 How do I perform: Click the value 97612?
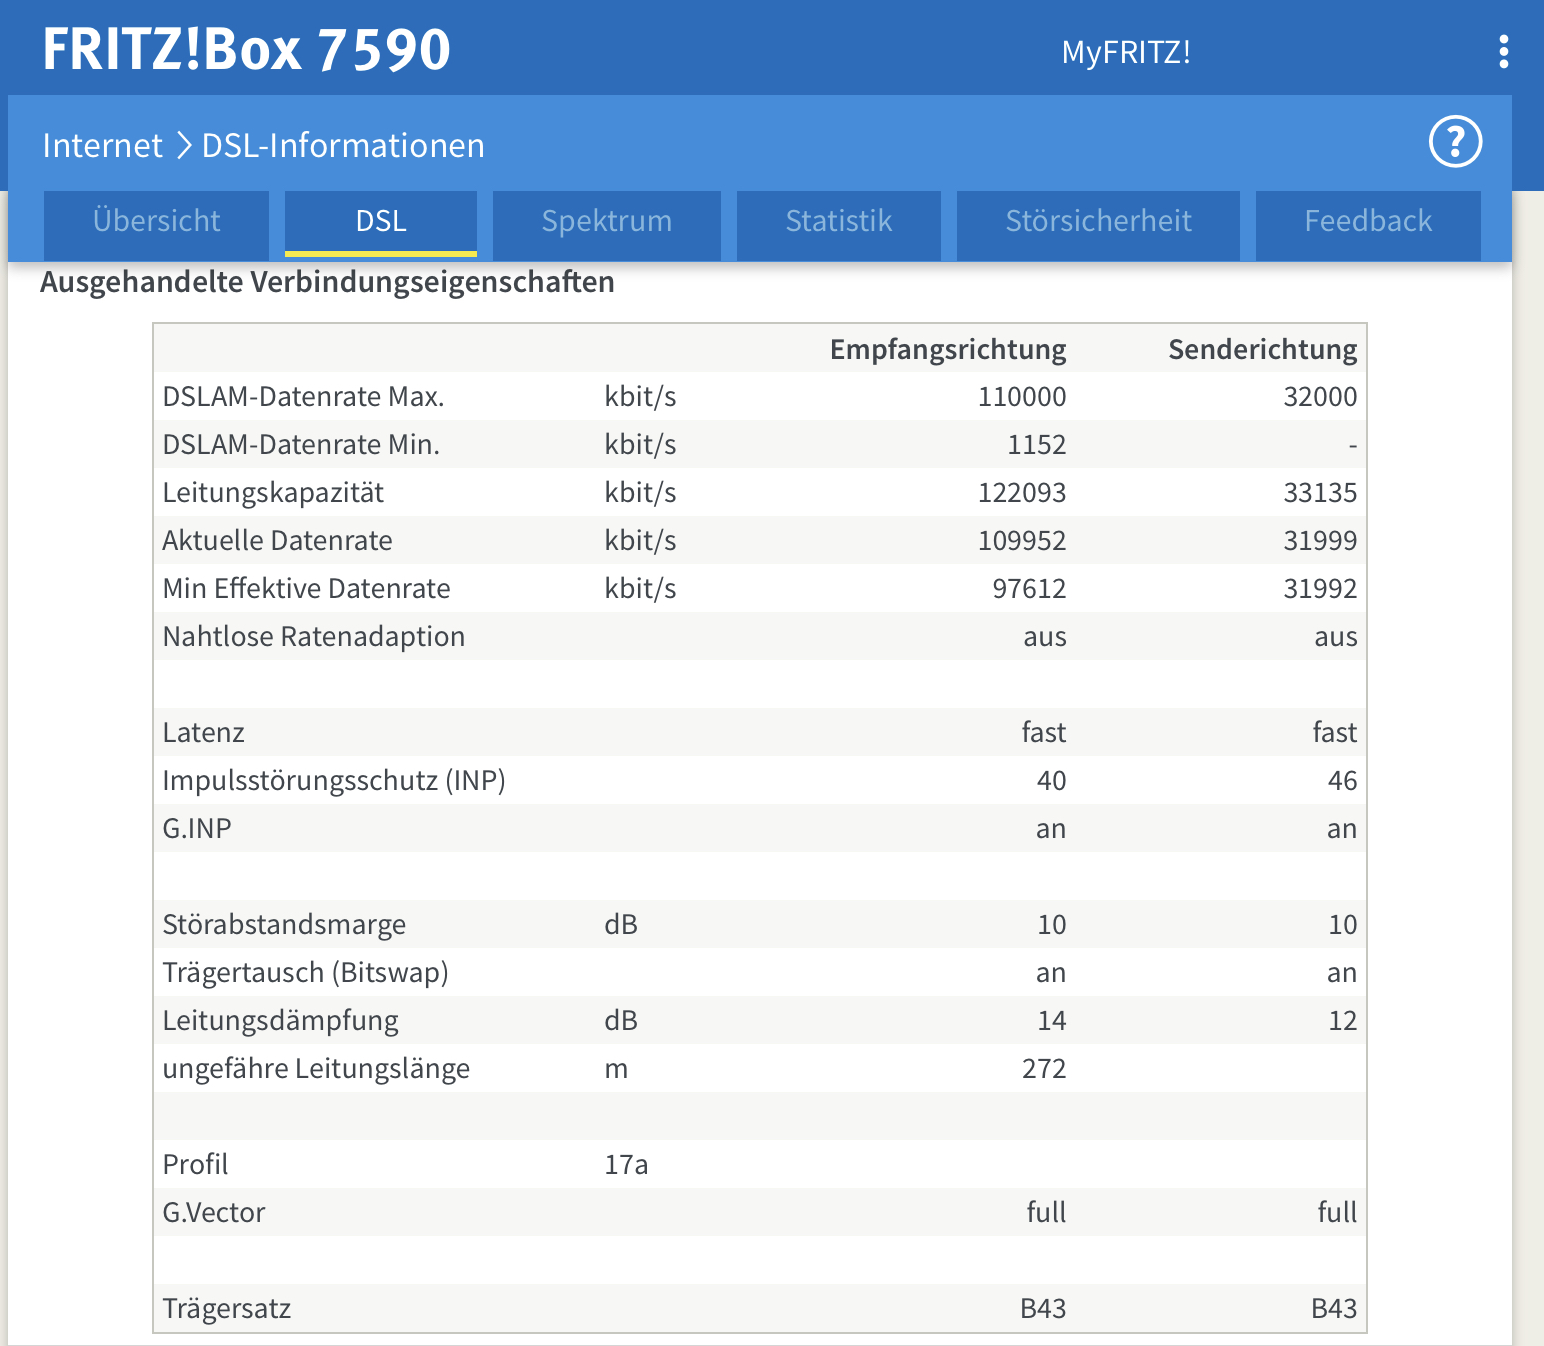pos(1029,589)
